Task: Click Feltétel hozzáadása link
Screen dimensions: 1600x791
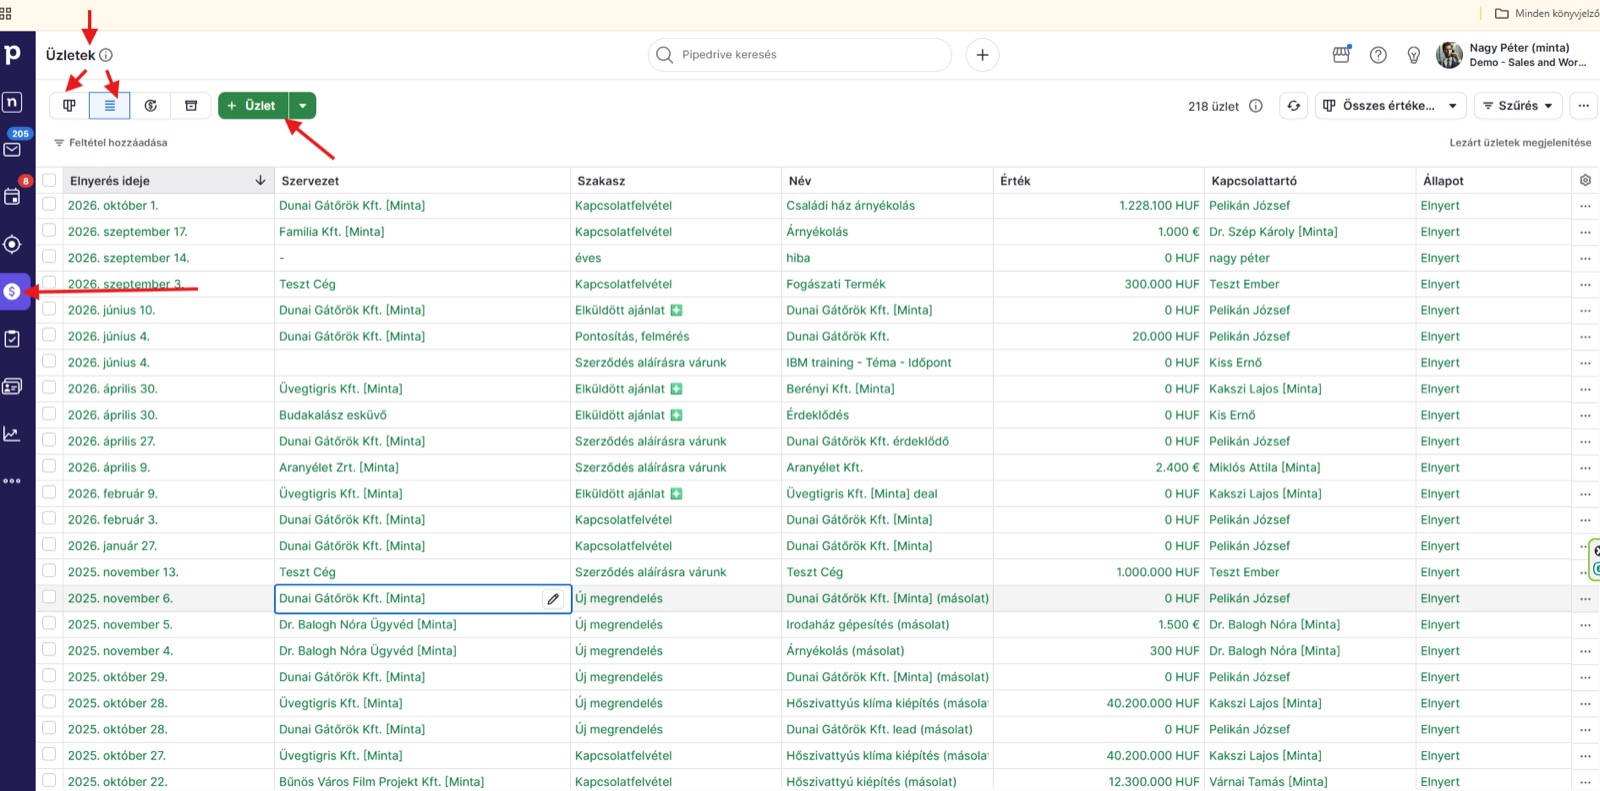Action: tap(111, 143)
